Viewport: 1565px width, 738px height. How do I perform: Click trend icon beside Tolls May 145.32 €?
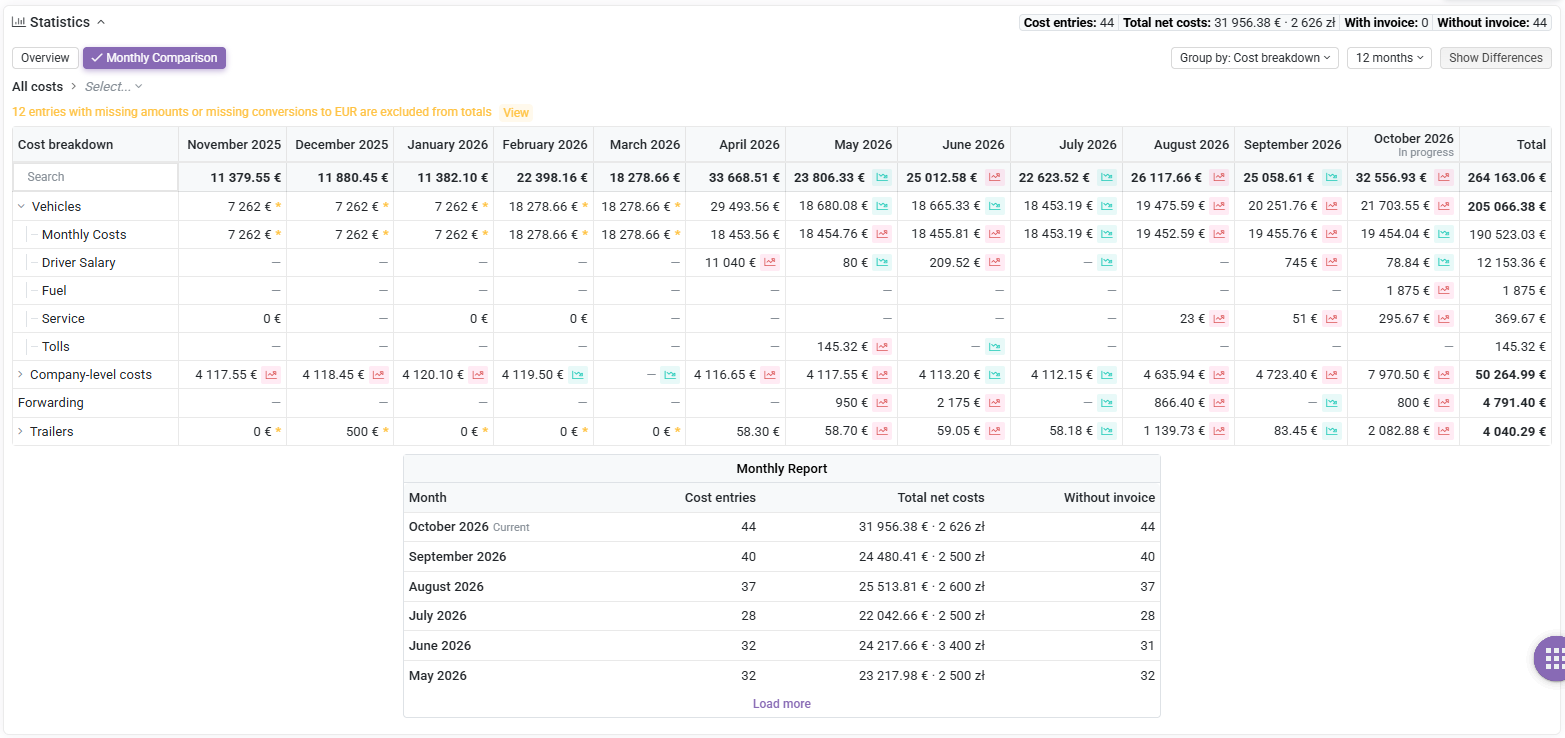(882, 347)
